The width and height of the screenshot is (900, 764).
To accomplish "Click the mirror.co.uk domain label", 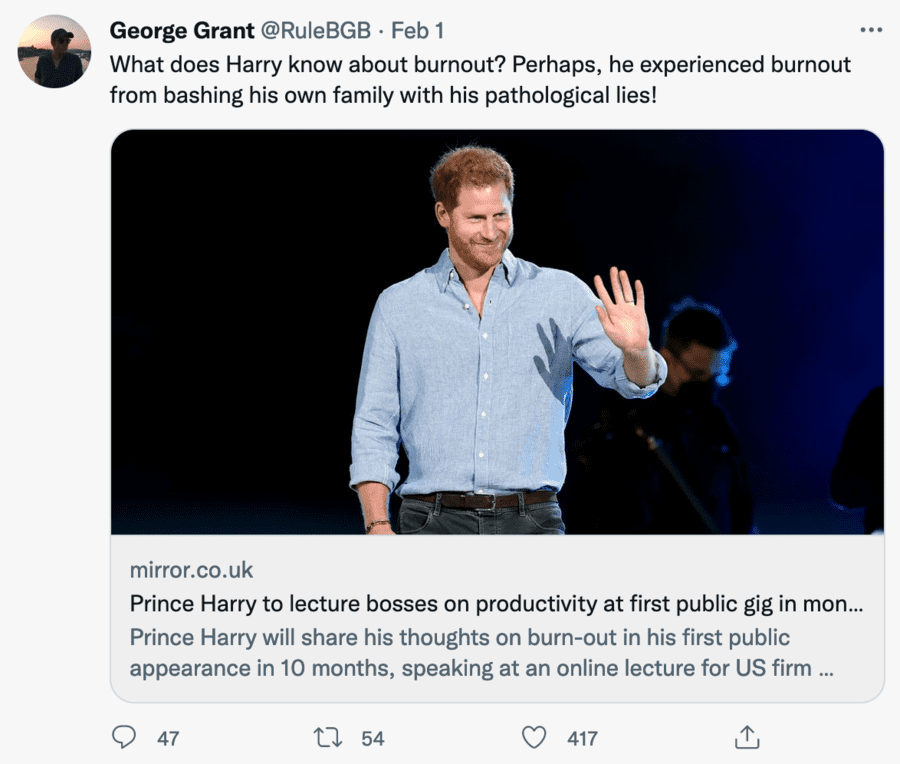I will 191,571.
